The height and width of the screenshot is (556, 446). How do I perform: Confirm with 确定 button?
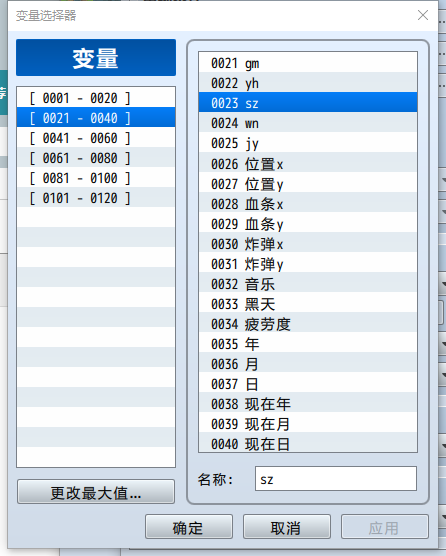tap(189, 527)
